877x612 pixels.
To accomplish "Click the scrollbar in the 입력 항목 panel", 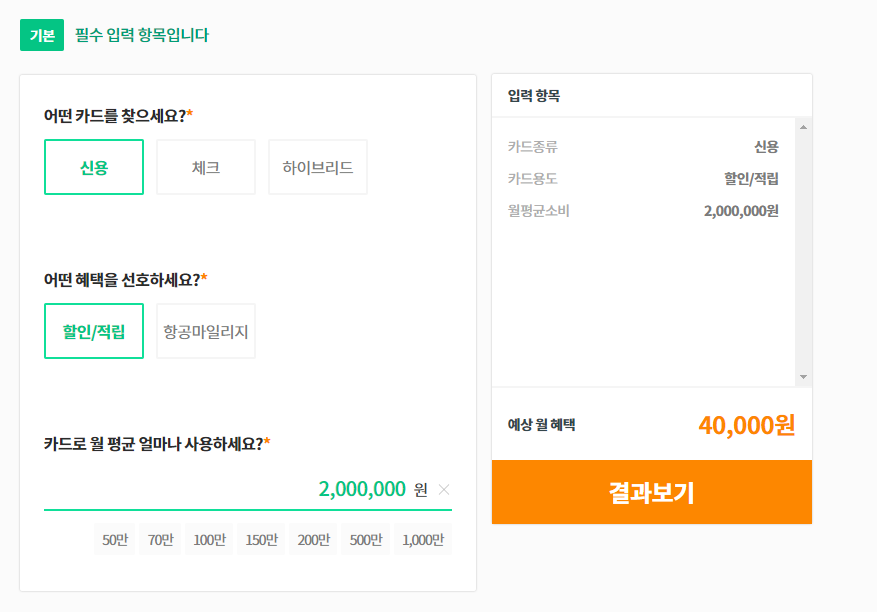I will click(803, 250).
